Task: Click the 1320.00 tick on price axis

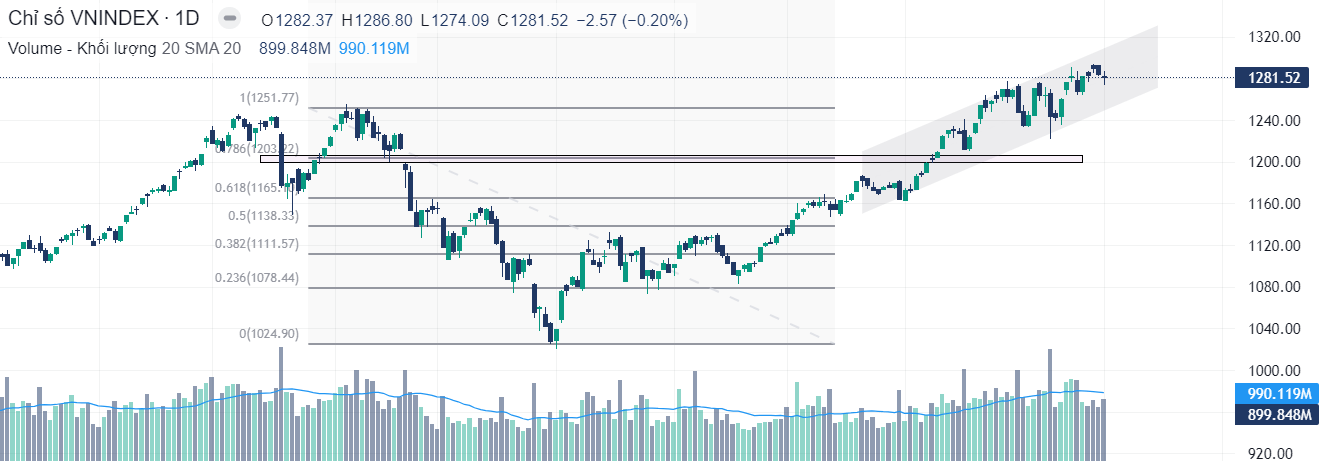Action: point(1272,37)
